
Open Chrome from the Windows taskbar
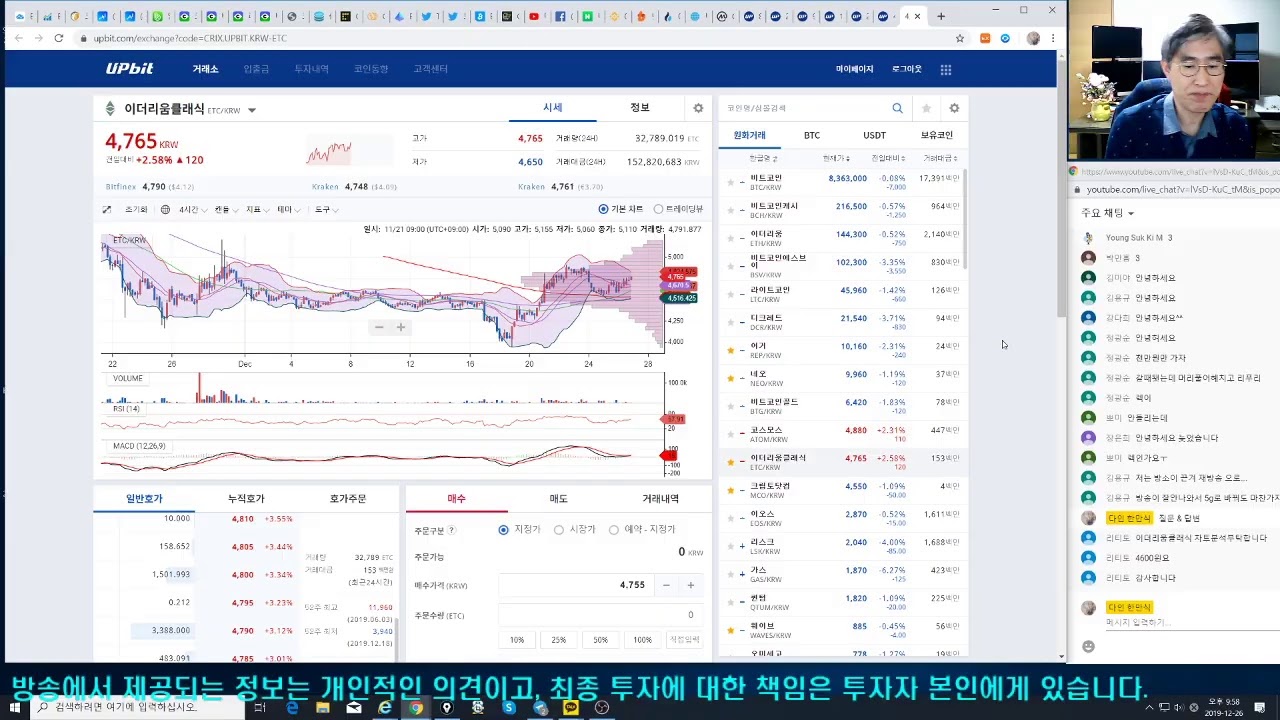416,708
